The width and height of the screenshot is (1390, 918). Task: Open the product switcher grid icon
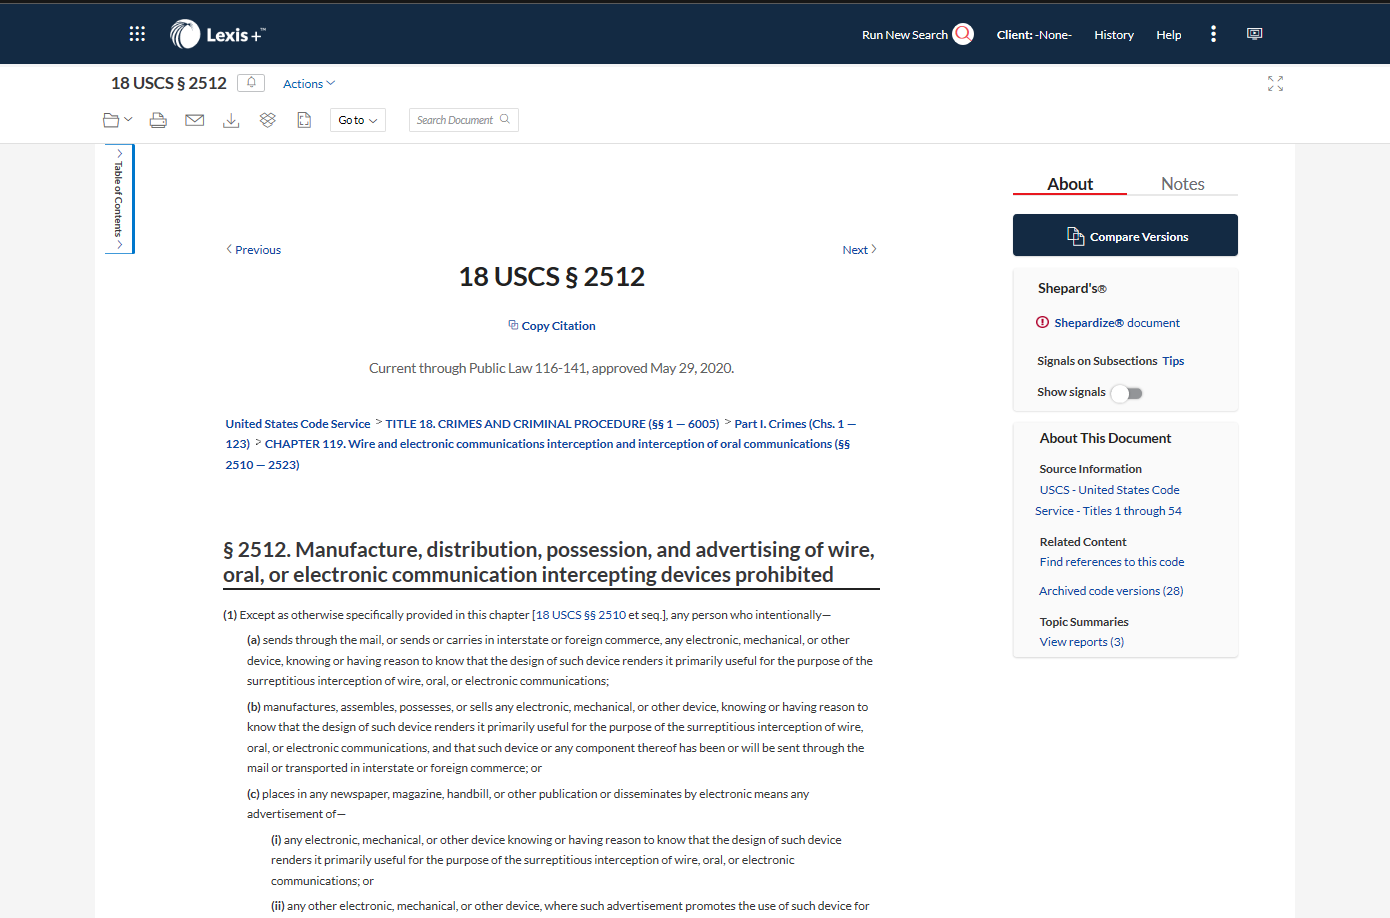[137, 34]
